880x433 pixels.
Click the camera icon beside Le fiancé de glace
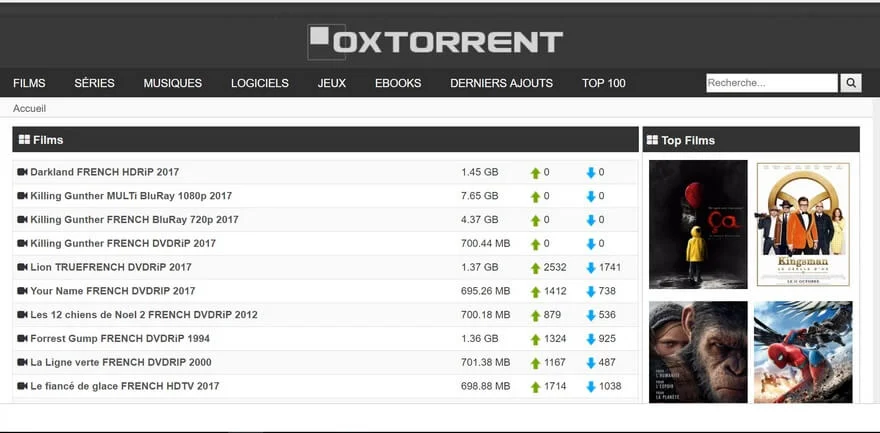coord(22,386)
